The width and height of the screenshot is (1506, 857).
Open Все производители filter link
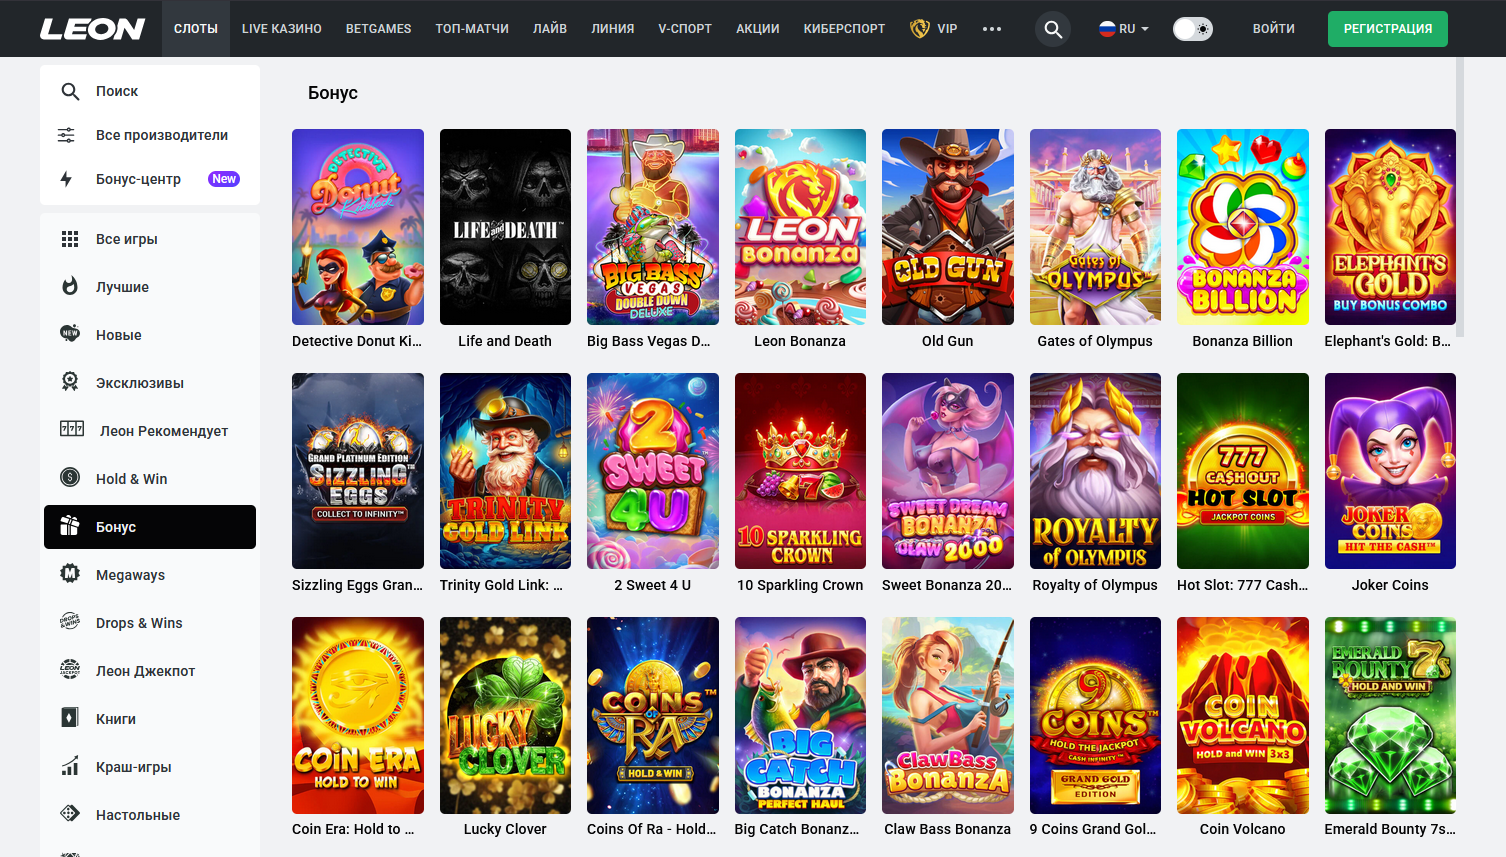tap(150, 135)
